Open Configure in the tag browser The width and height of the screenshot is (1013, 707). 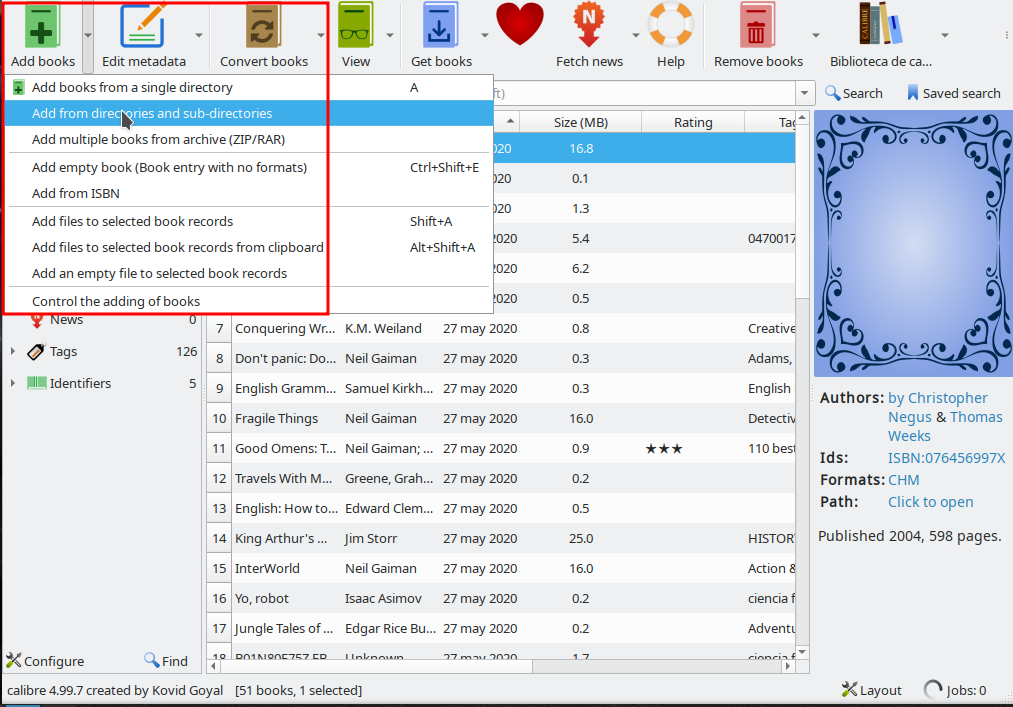pyautogui.click(x=45, y=661)
